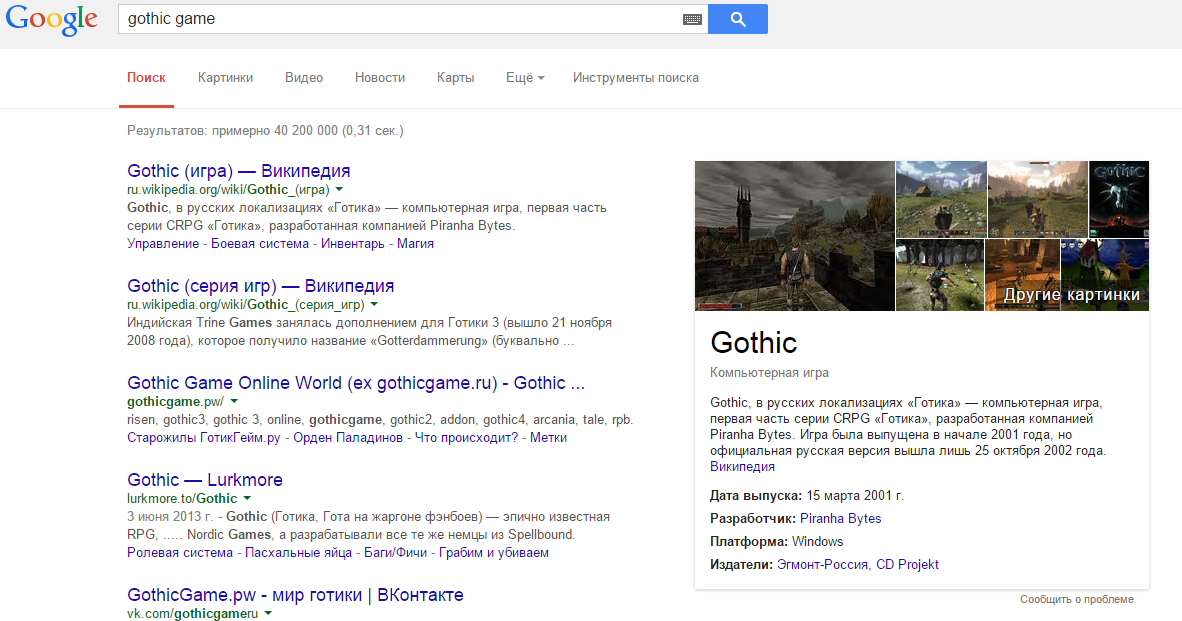1182x621 pixels.
Task: Click the 'Дата выпуска: 15 марта 2001 г.' line
Action: [807, 496]
